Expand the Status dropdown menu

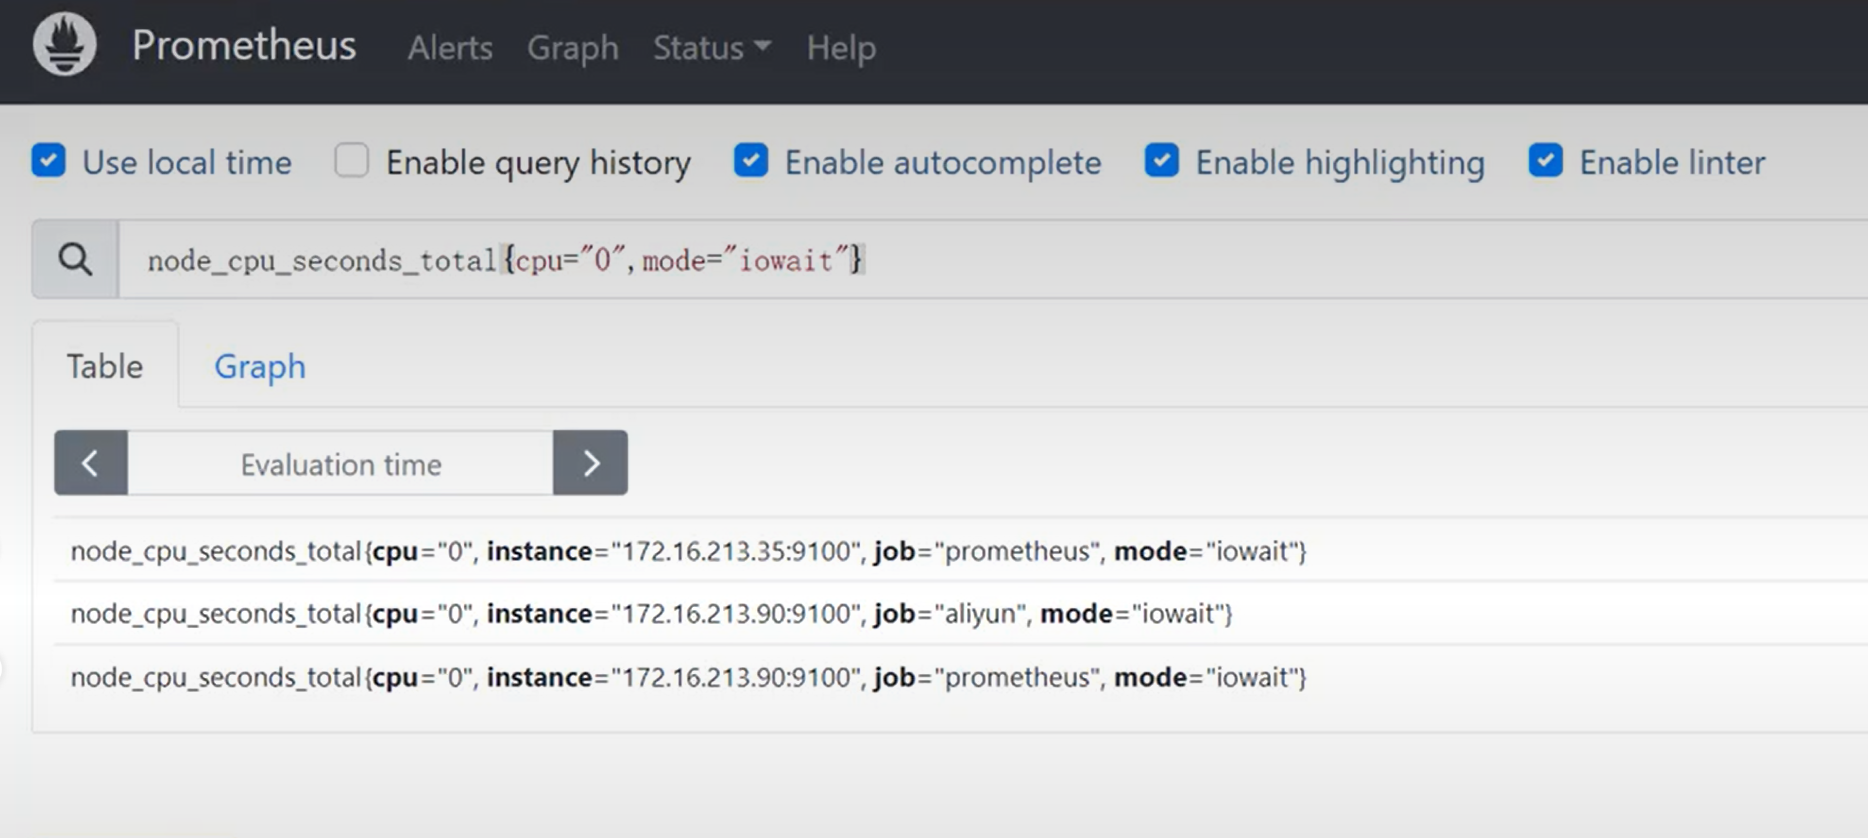[712, 47]
